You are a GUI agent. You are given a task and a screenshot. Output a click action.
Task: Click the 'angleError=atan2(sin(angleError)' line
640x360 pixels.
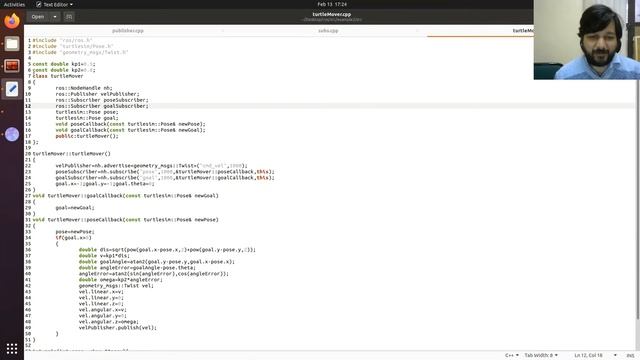pyautogui.click(x=153, y=274)
